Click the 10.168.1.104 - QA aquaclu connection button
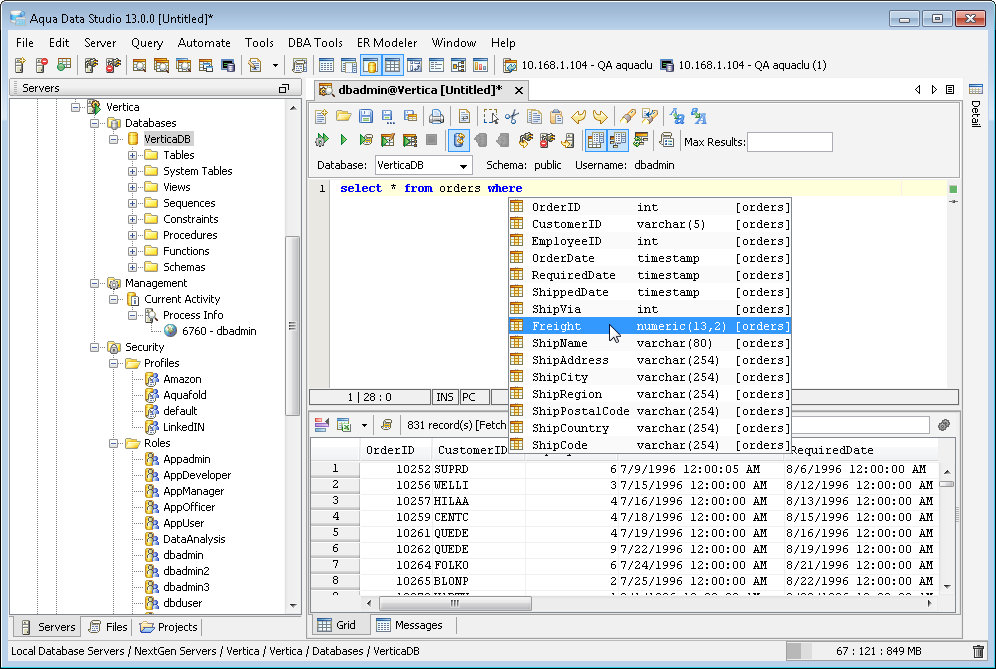Viewport: 996px width, 669px height. click(578, 65)
